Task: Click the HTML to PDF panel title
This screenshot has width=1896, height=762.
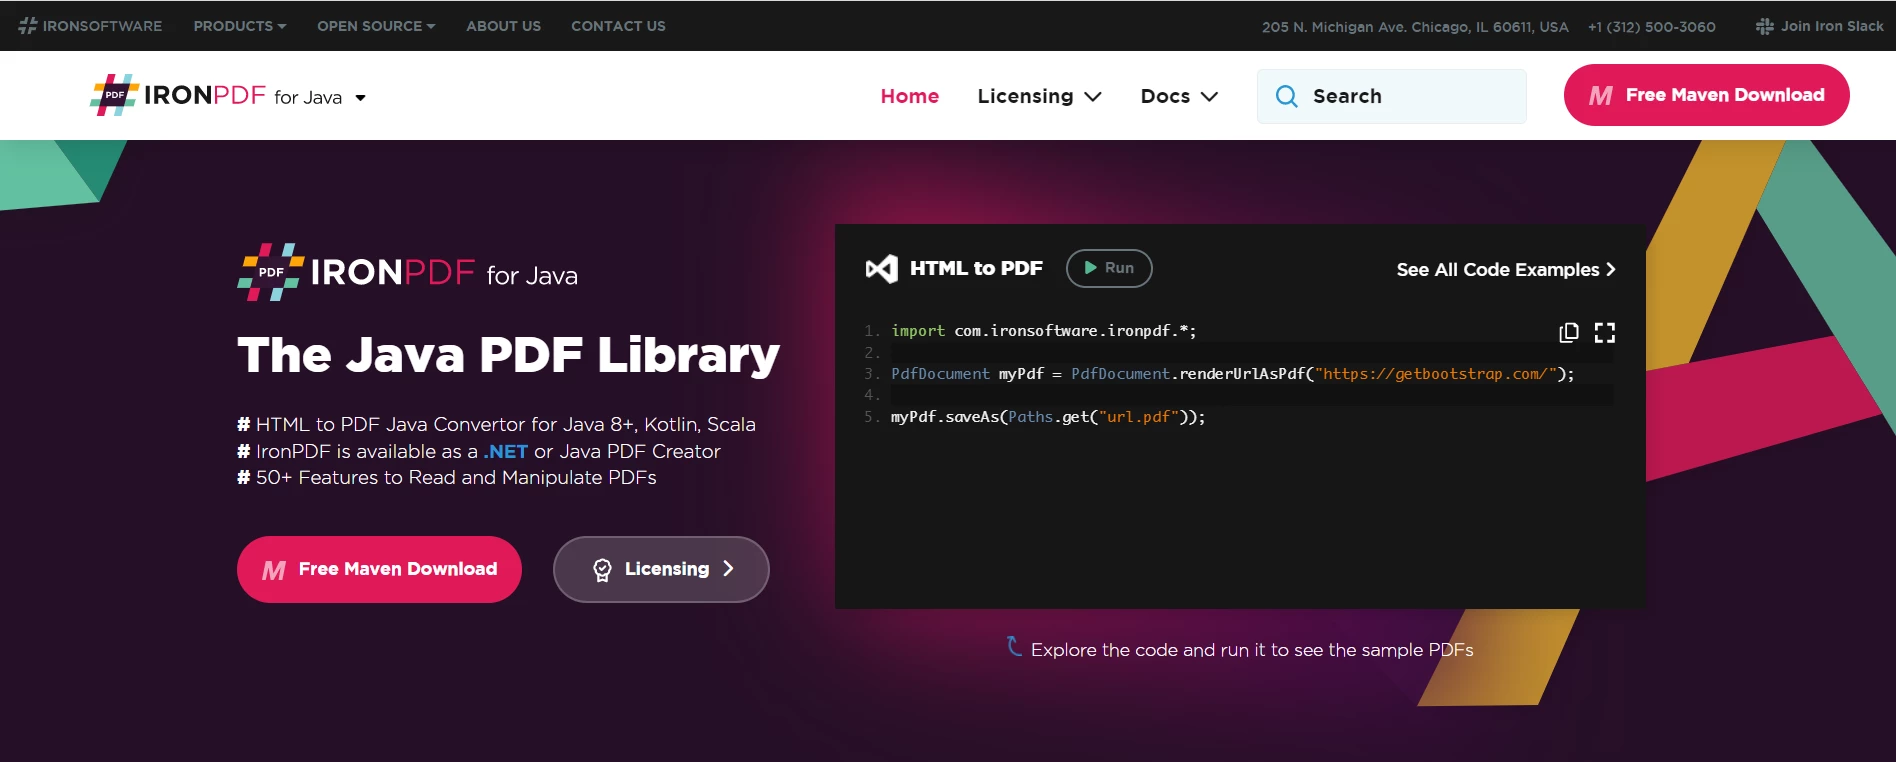Action: tap(976, 268)
